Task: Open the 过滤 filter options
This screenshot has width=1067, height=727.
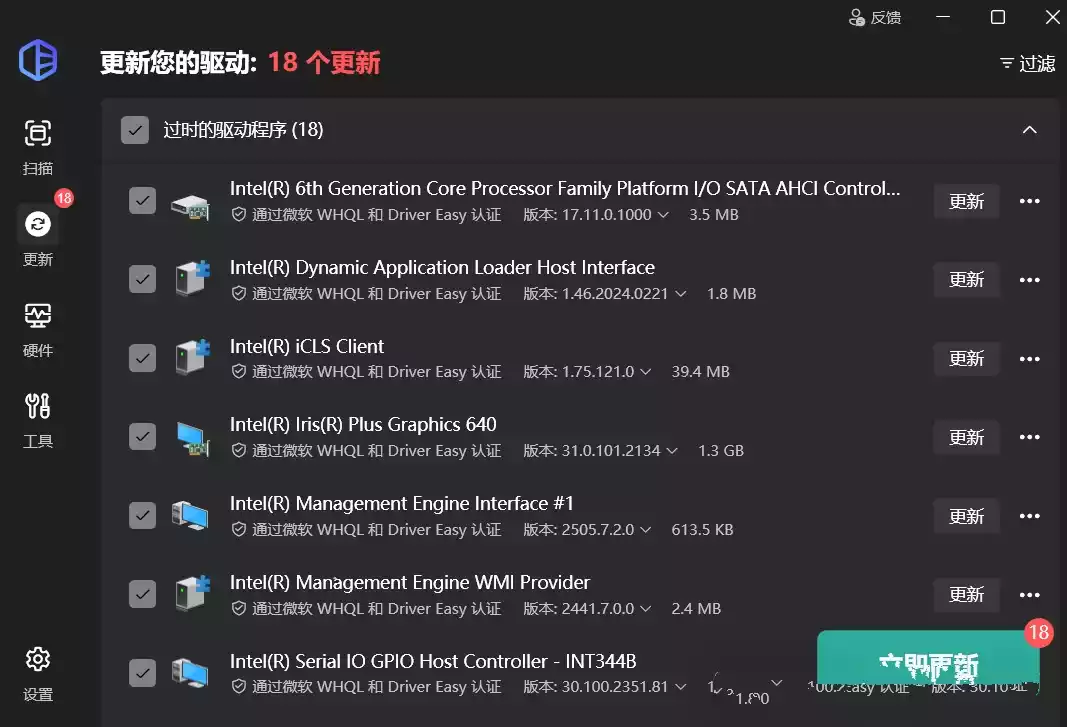Action: click(x=1026, y=63)
